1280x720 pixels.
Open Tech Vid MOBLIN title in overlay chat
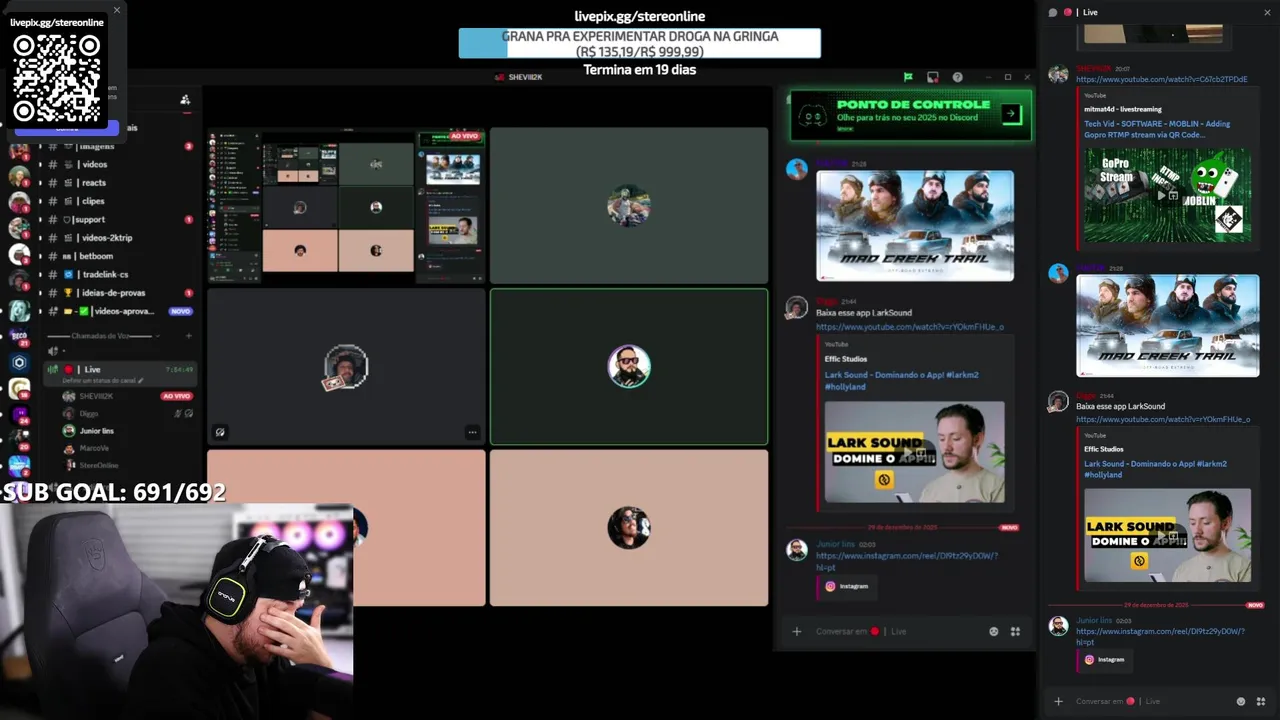point(1157,129)
